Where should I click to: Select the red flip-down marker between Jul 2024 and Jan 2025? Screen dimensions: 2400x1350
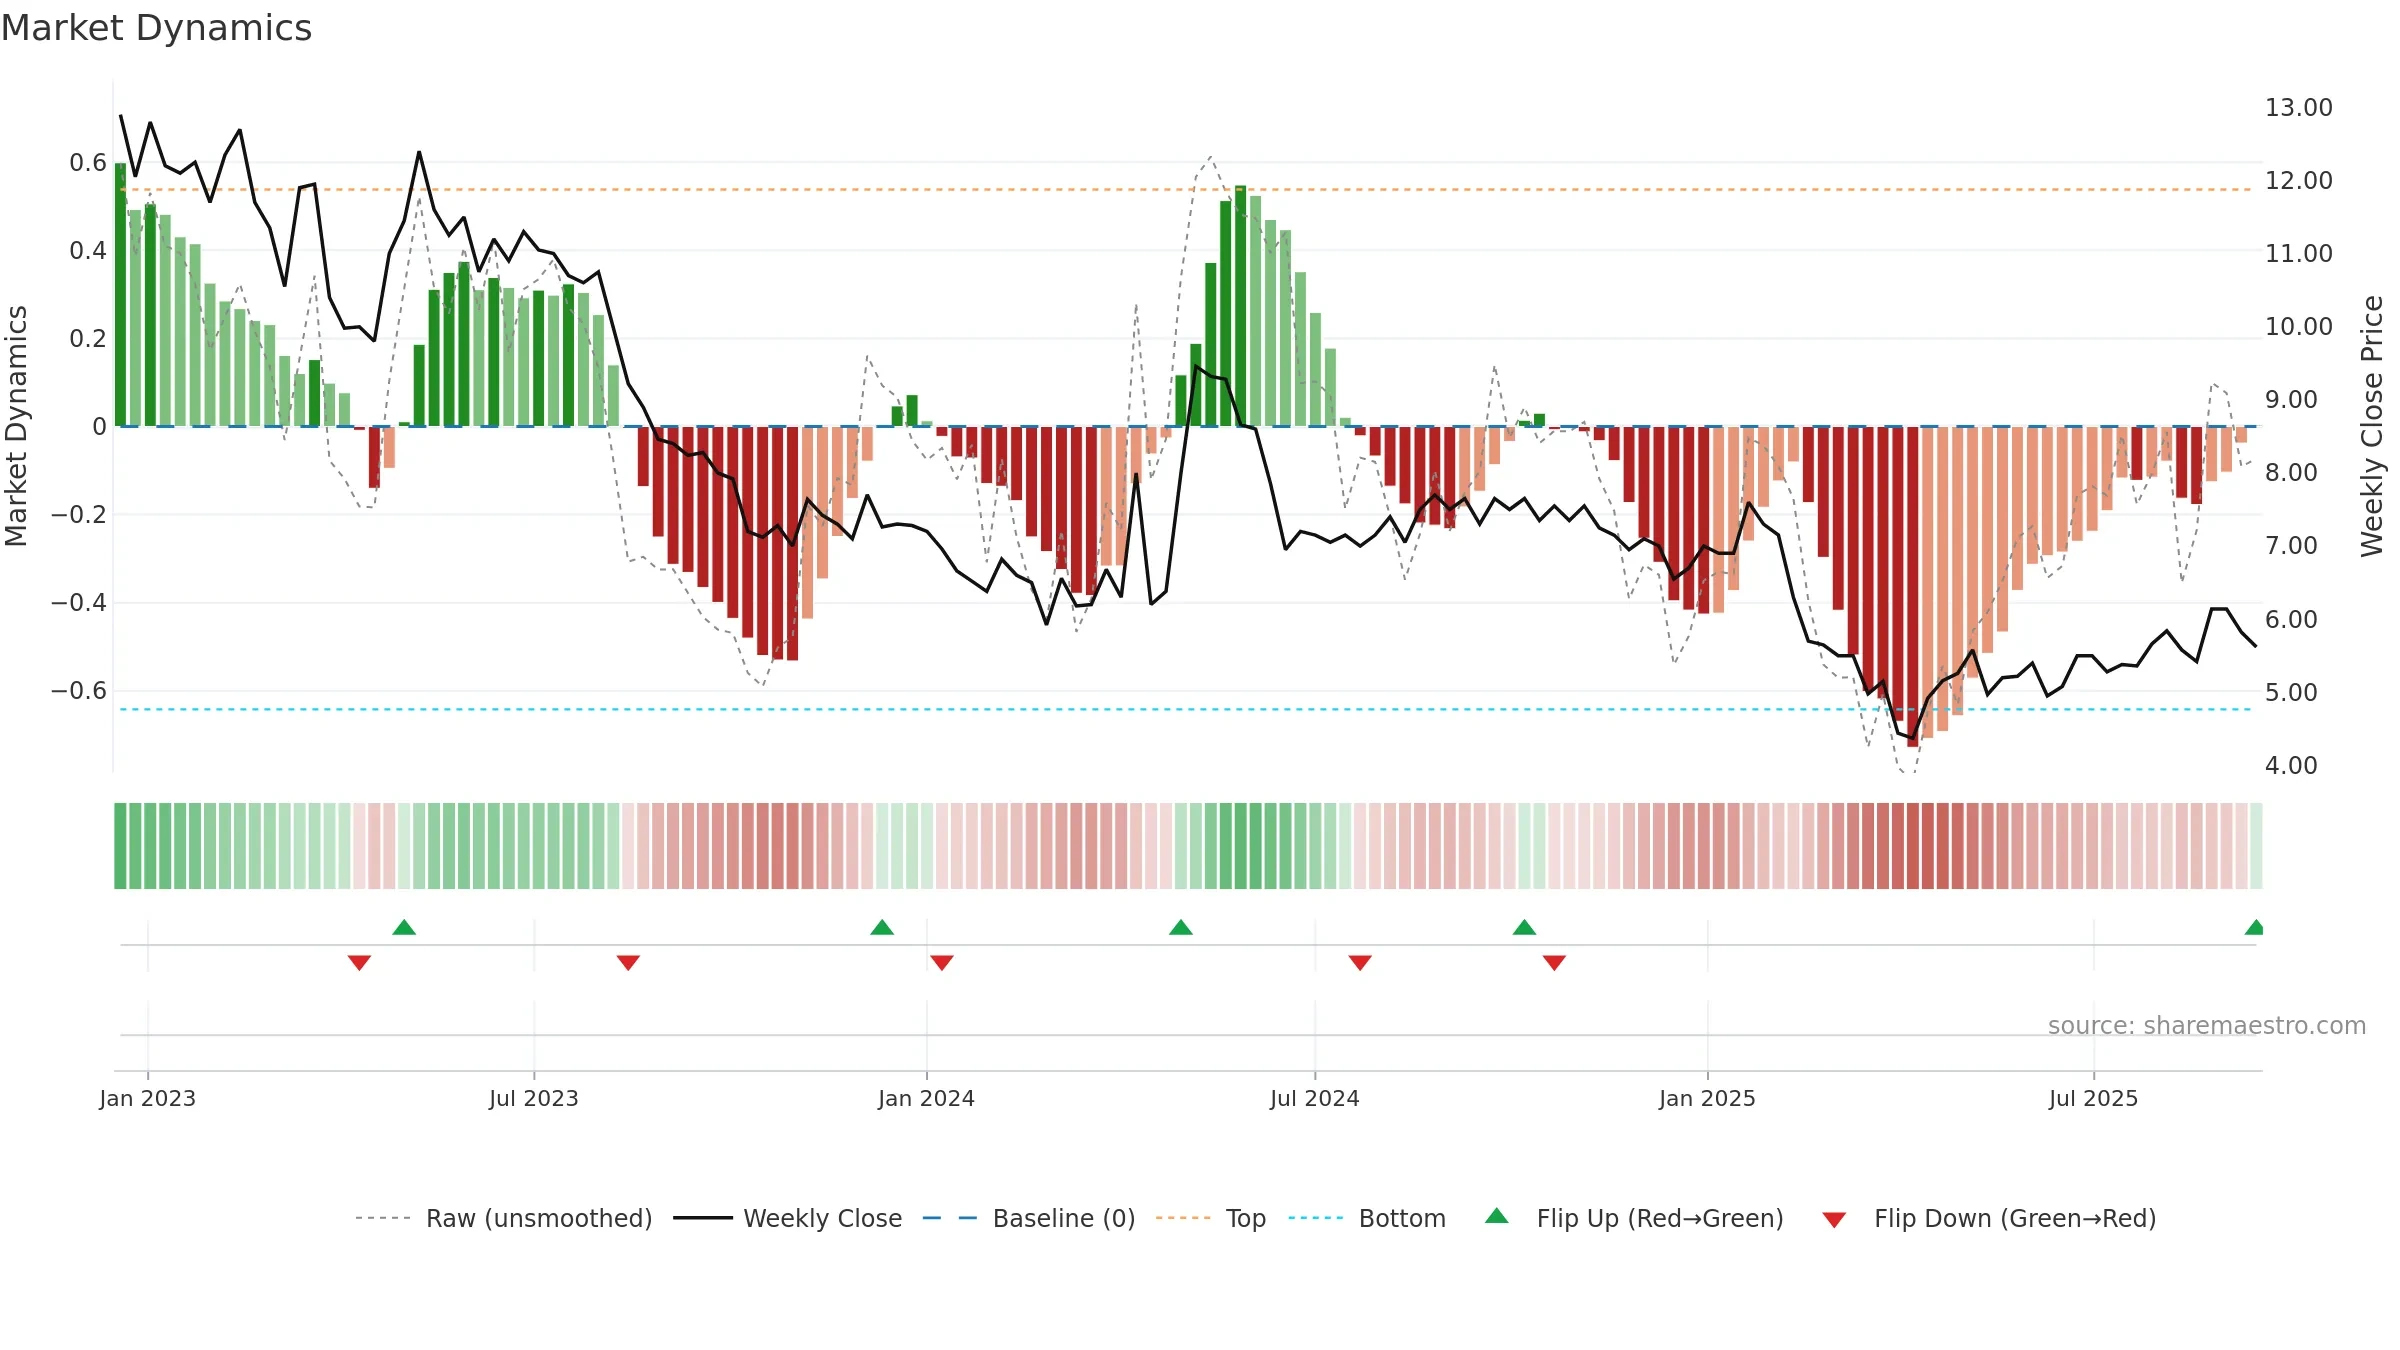click(1554, 962)
